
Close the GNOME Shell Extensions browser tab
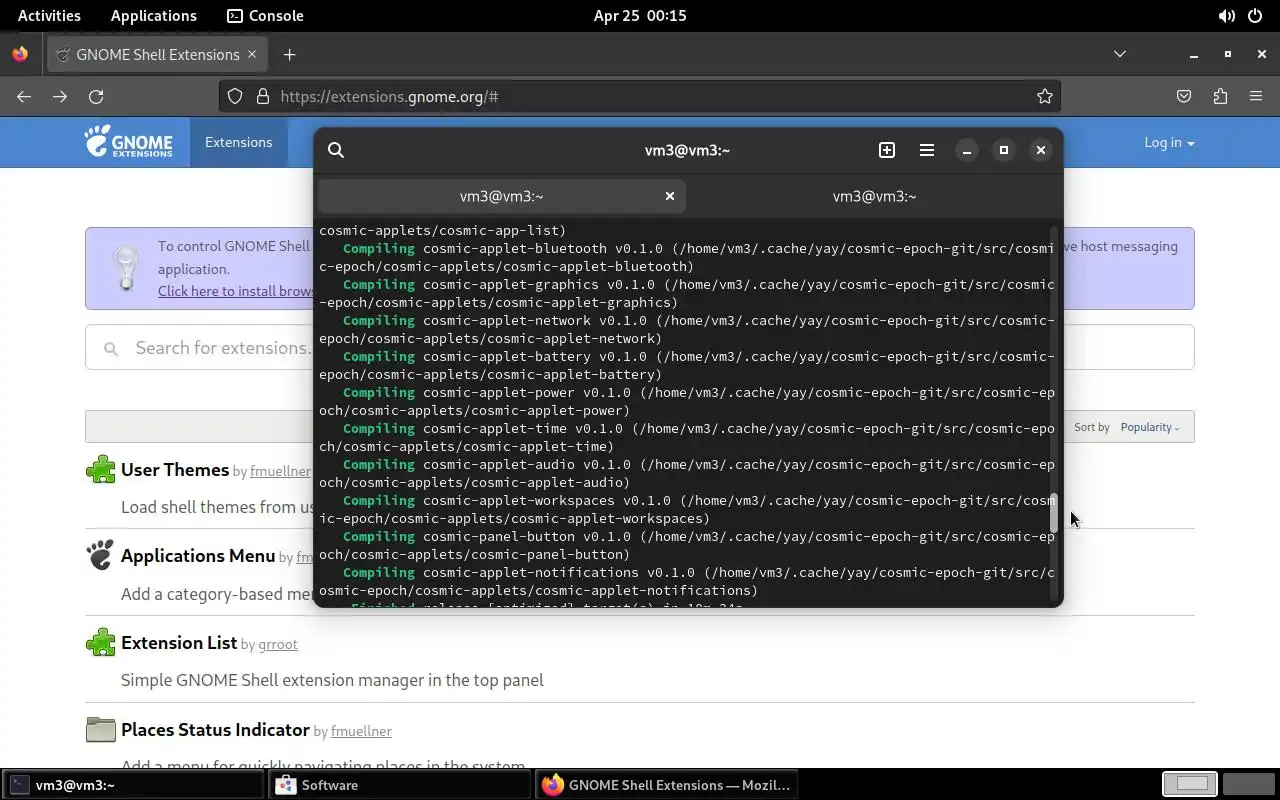252,54
